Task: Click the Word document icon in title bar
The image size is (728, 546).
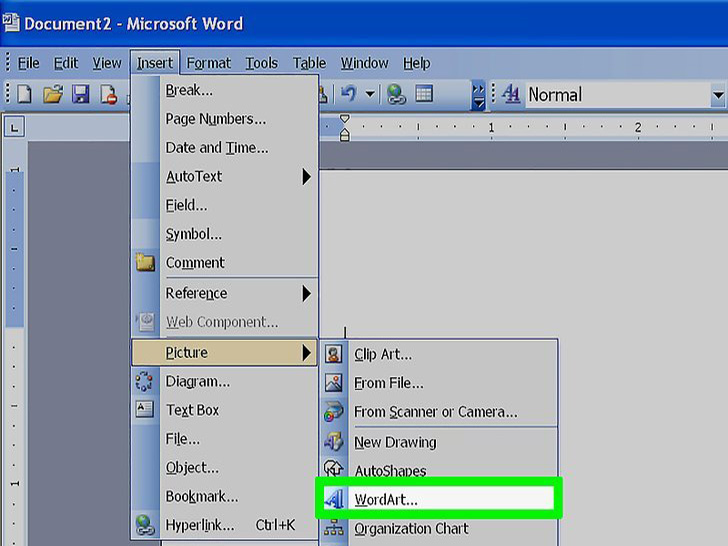Action: point(11,23)
